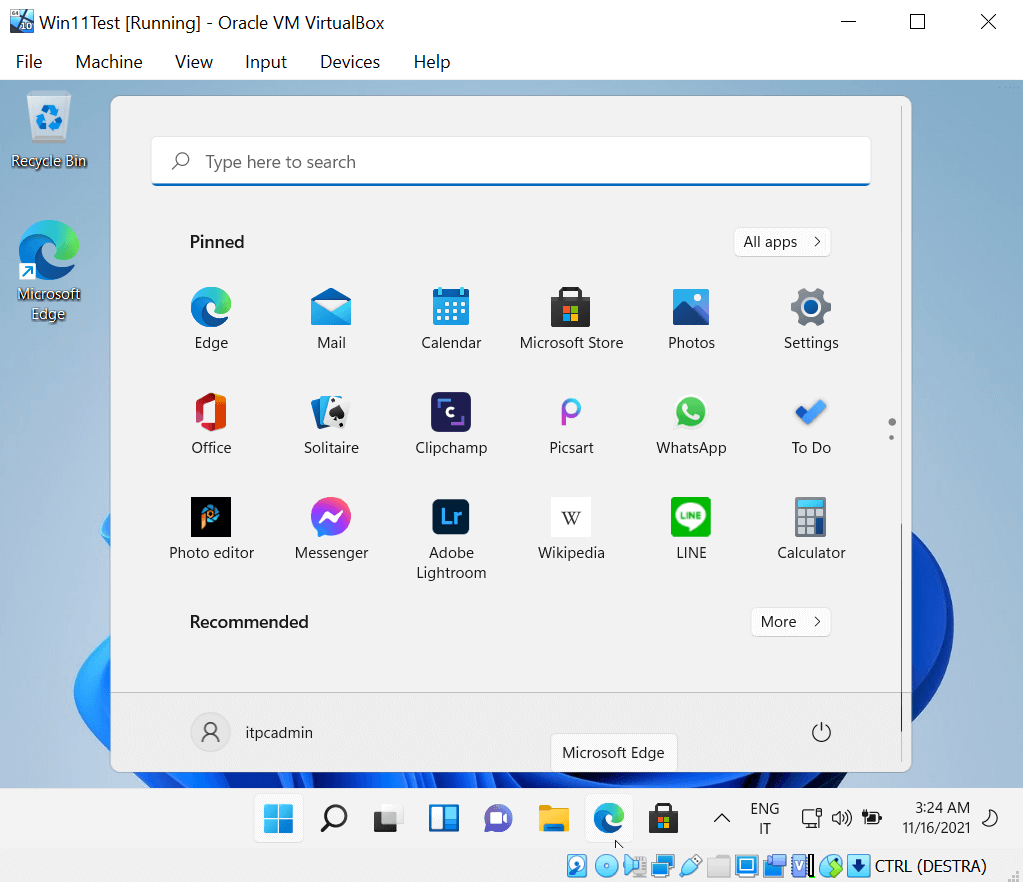
Task: Click Microsoft Edge in the taskbar
Action: click(x=609, y=819)
